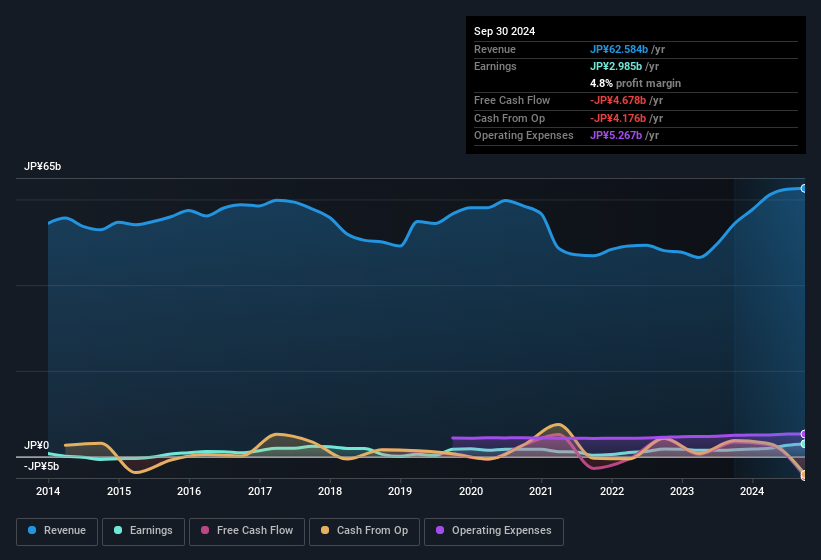This screenshot has width=821, height=560.
Task: Click the teal Earnings endpoint marker
Action: [804, 444]
